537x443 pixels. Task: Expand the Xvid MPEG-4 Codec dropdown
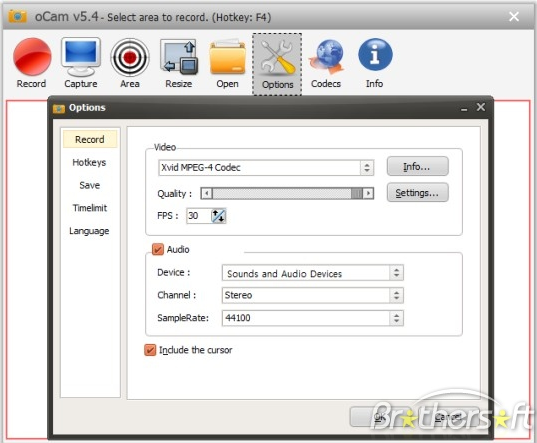(266, 168)
